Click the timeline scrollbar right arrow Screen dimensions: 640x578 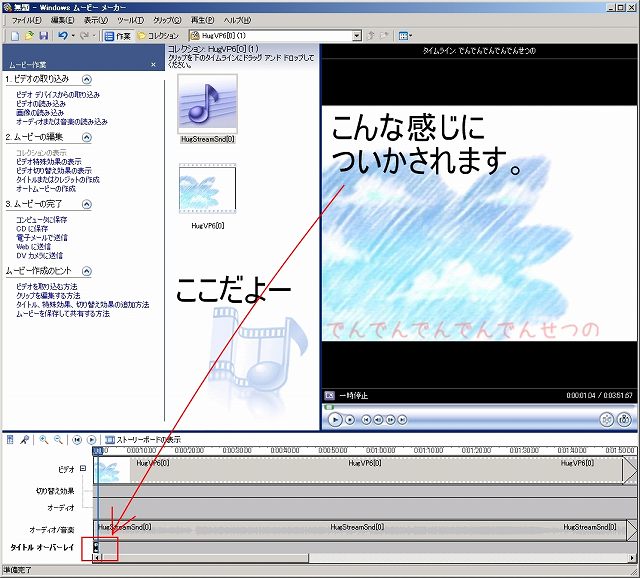point(633,558)
